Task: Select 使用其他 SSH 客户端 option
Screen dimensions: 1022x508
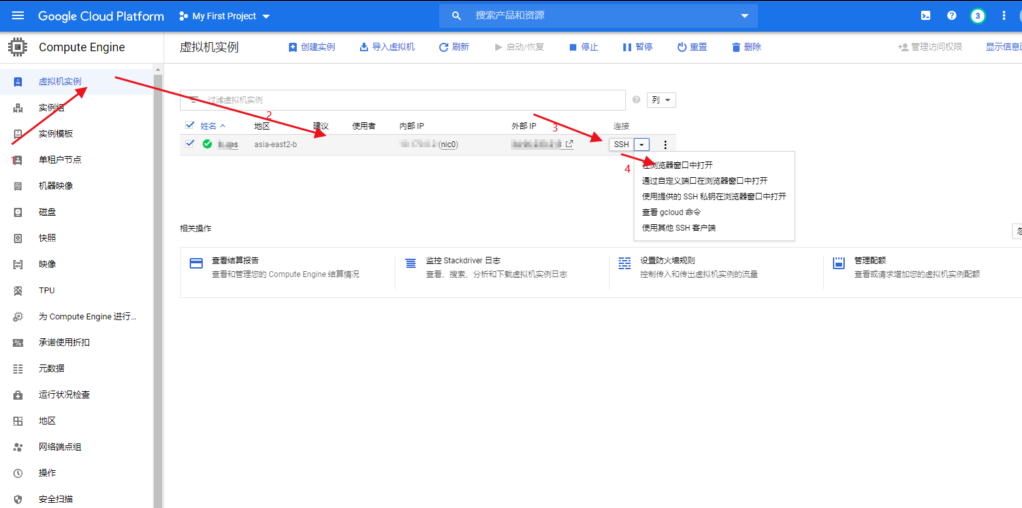Action: tap(679, 228)
